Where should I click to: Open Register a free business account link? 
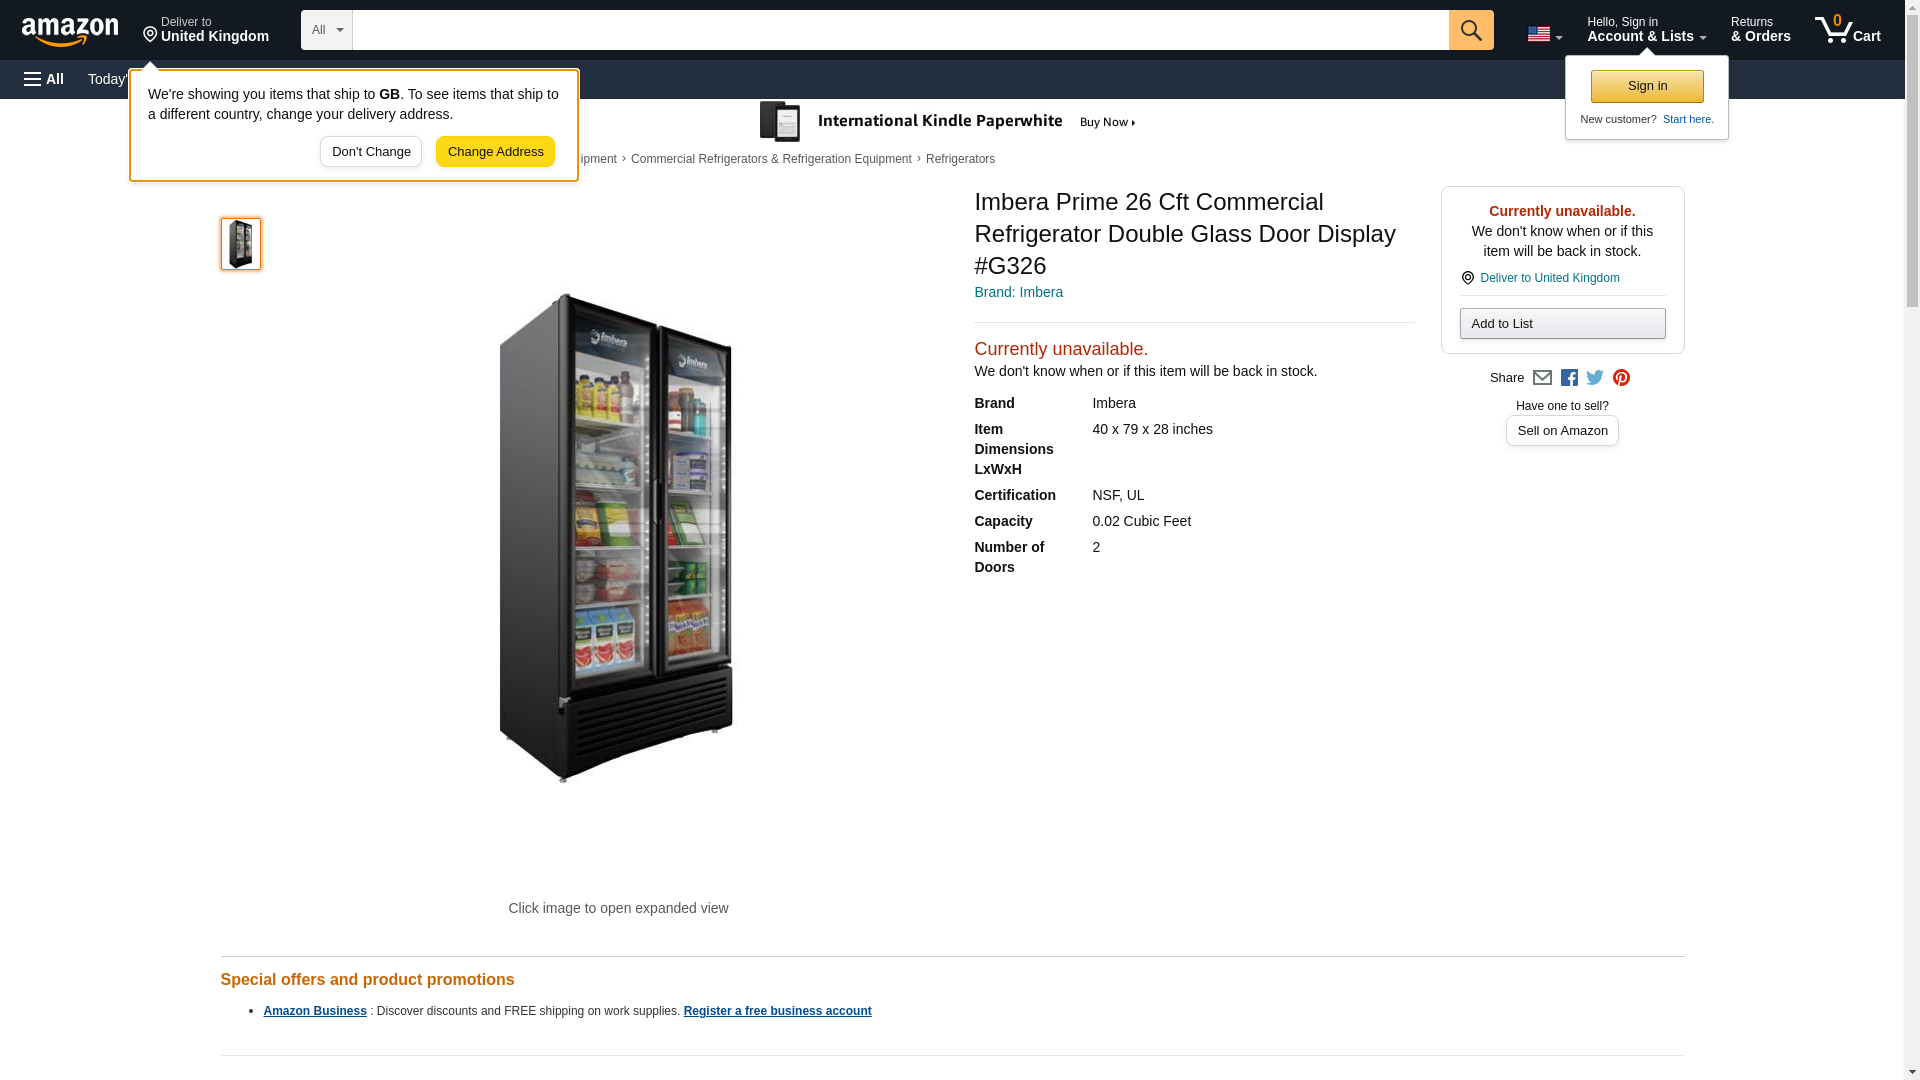[777, 1011]
